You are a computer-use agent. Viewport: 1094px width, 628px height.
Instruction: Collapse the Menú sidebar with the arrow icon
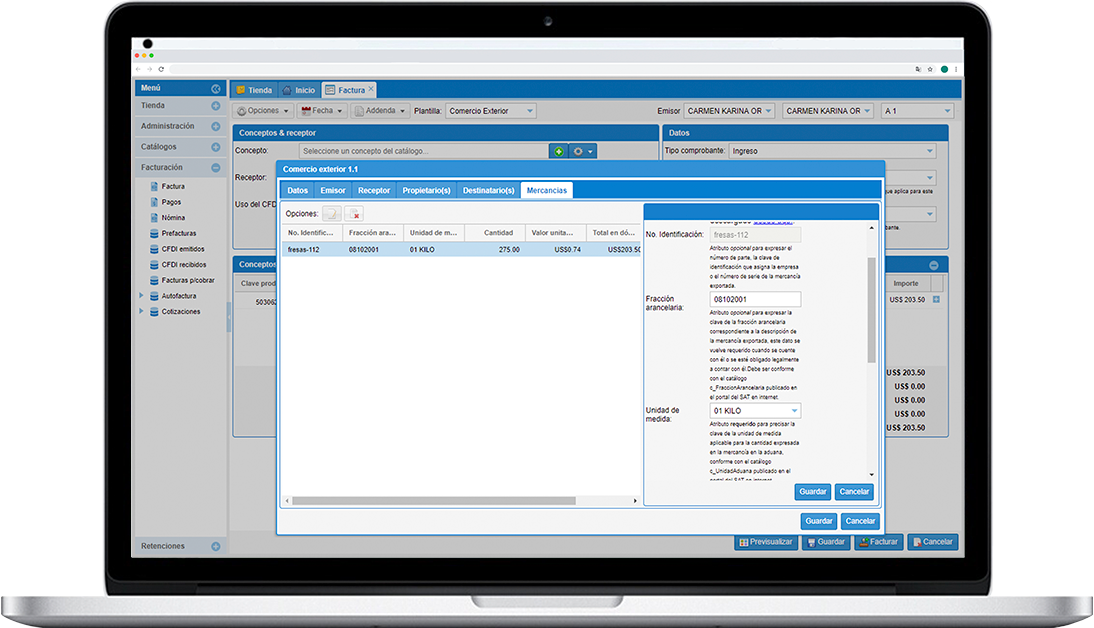[x=215, y=89]
